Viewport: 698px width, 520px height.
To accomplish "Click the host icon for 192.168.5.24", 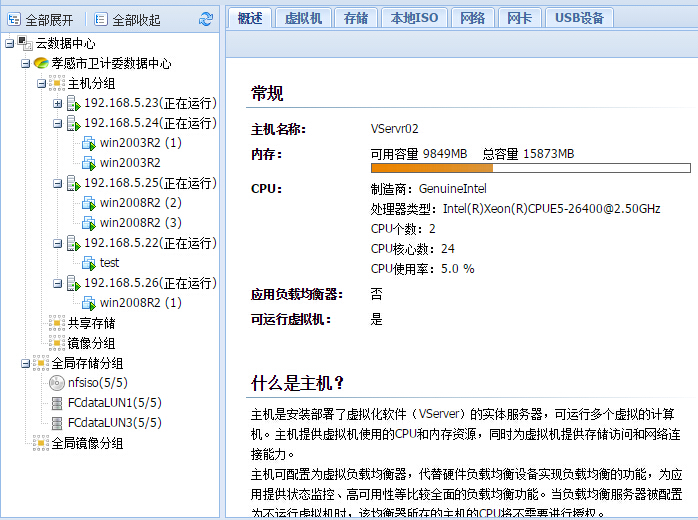I will [x=73, y=123].
